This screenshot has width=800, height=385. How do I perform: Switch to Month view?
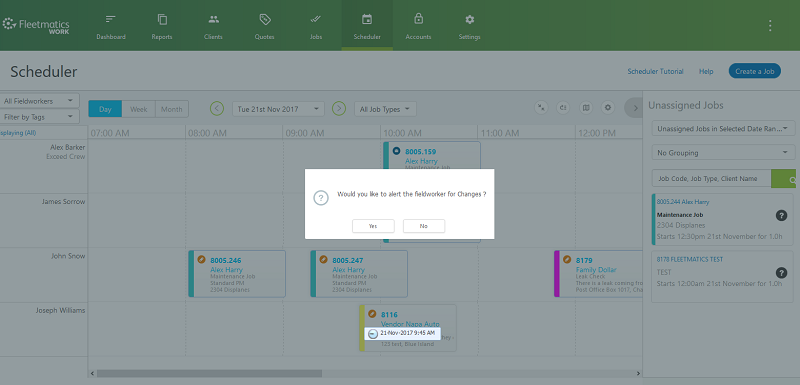pyautogui.click(x=172, y=109)
